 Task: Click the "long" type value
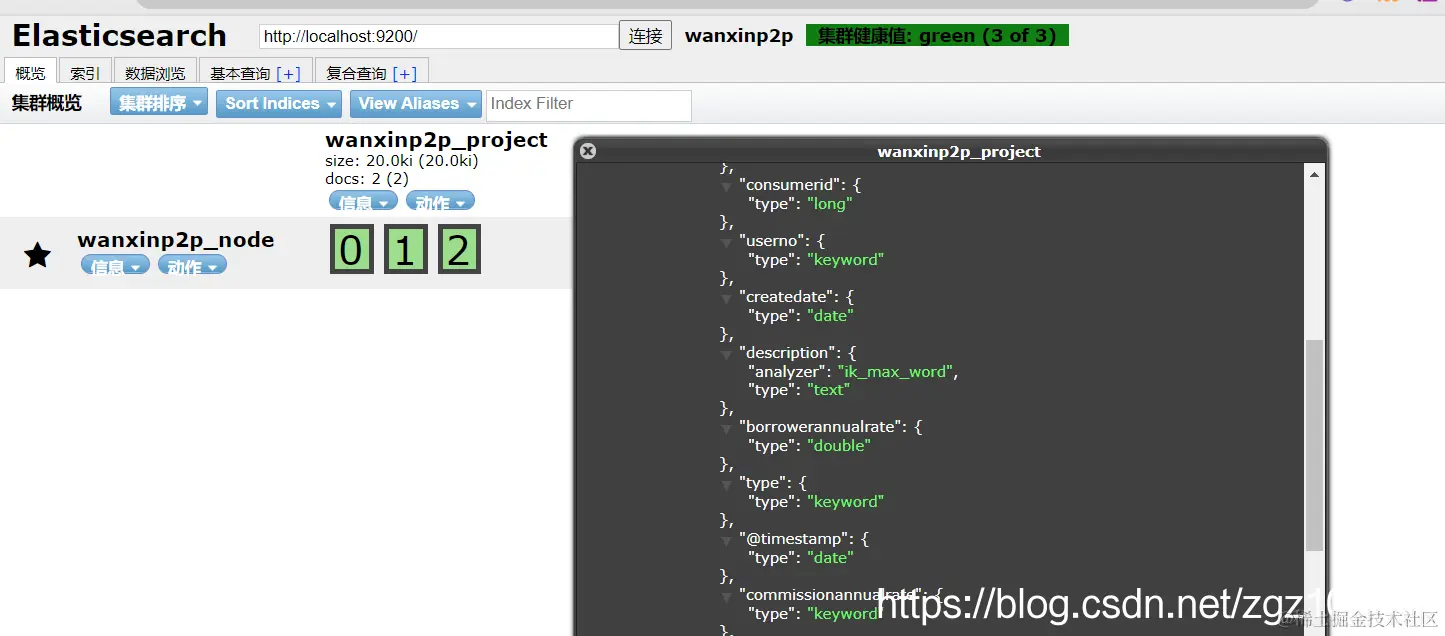(830, 204)
